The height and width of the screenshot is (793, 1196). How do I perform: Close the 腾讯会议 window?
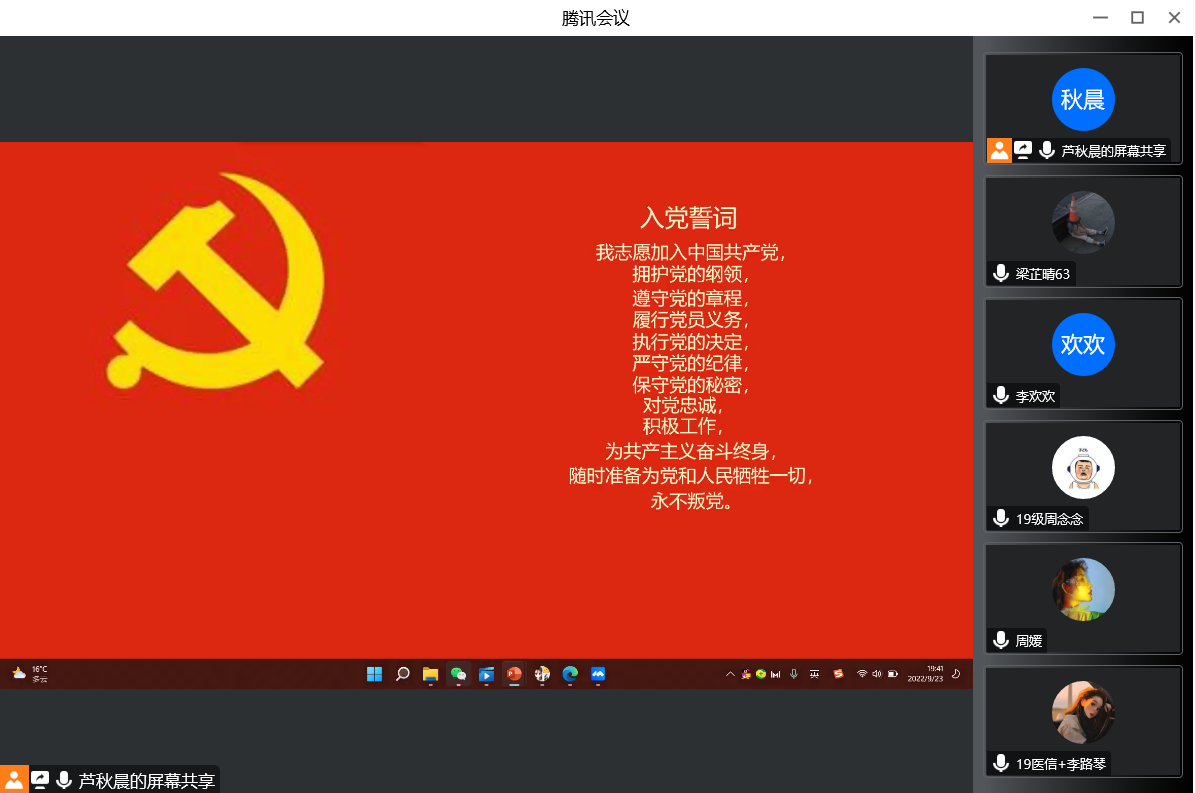point(1175,18)
